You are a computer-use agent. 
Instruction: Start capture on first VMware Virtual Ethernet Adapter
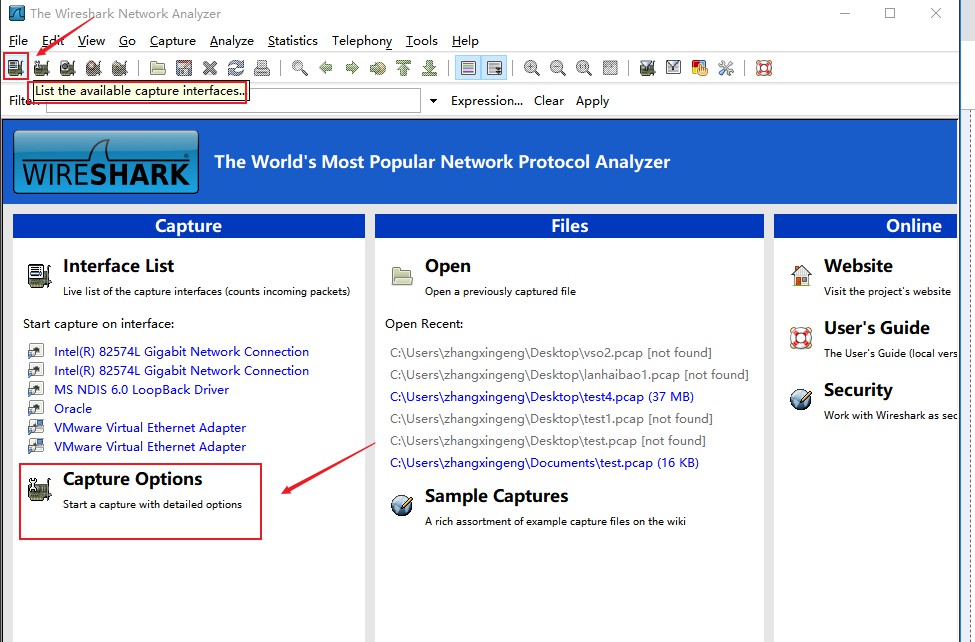(x=150, y=427)
